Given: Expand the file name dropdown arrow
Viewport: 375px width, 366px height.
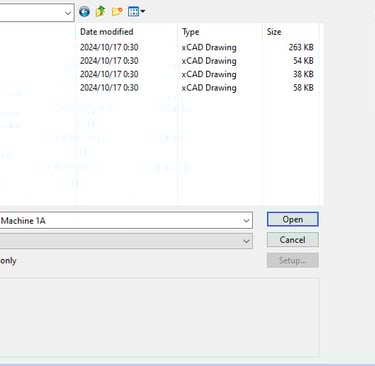Looking at the screenshot, I should (246, 220).
